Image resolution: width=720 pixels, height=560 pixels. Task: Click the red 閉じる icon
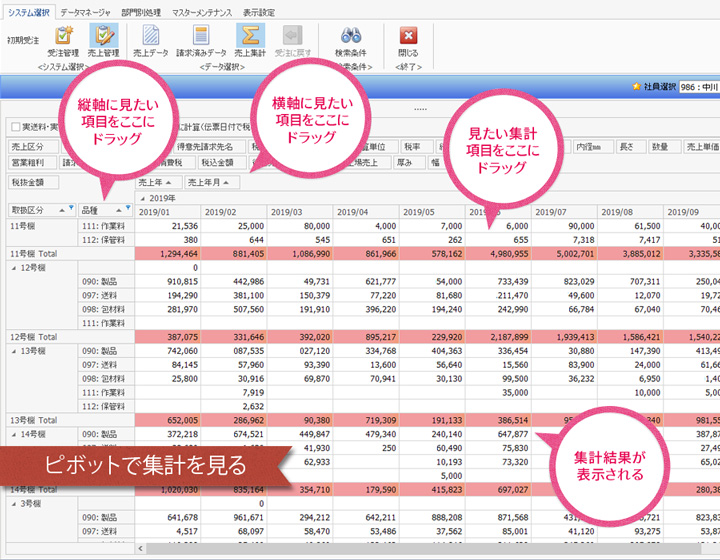(408, 39)
